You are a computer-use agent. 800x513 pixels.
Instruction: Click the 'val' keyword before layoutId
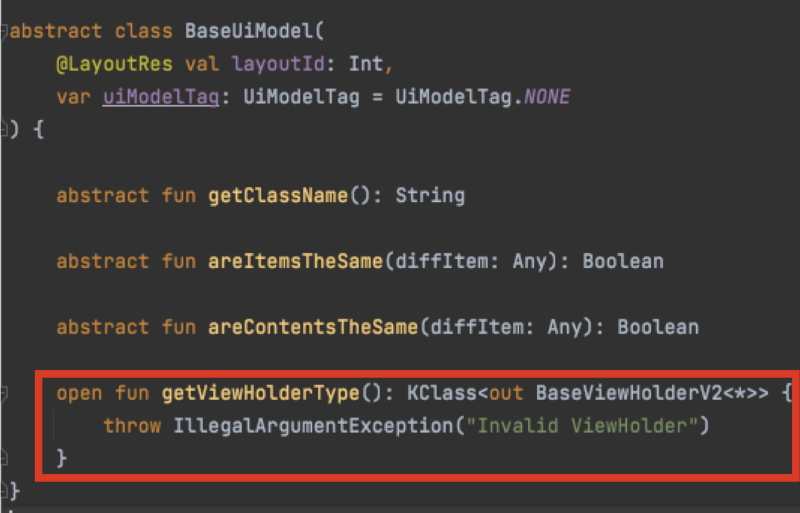[x=202, y=64]
